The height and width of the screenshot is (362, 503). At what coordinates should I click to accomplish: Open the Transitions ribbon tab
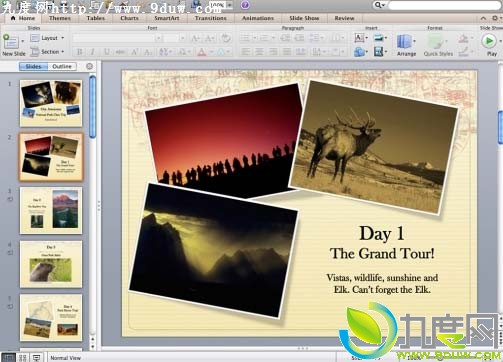211,18
